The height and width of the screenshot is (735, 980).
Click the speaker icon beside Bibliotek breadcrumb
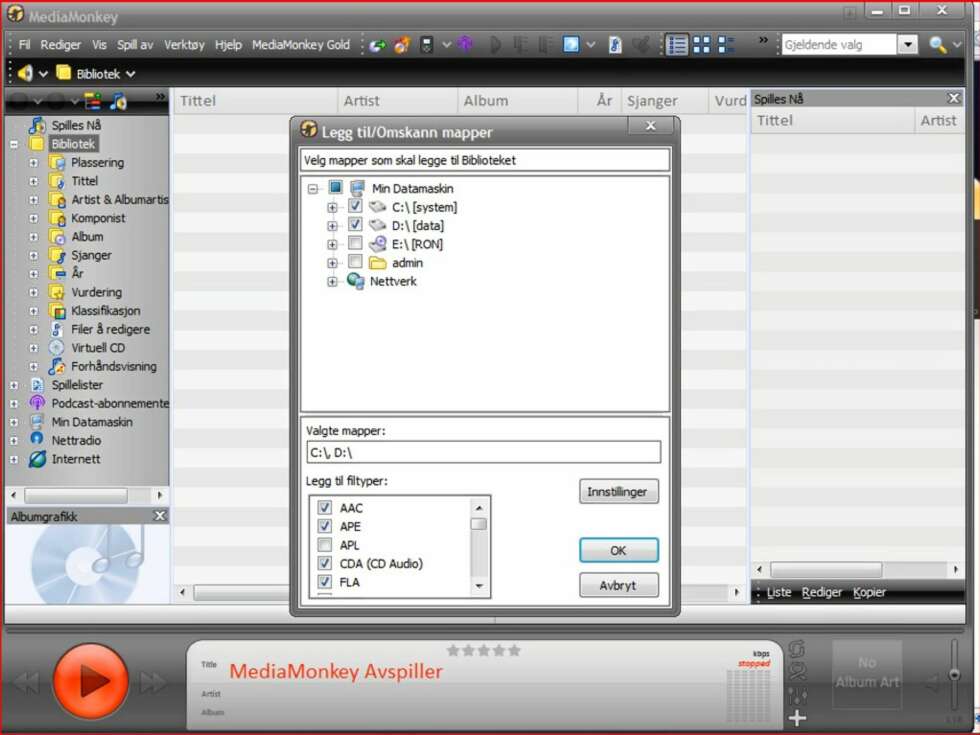[25, 73]
